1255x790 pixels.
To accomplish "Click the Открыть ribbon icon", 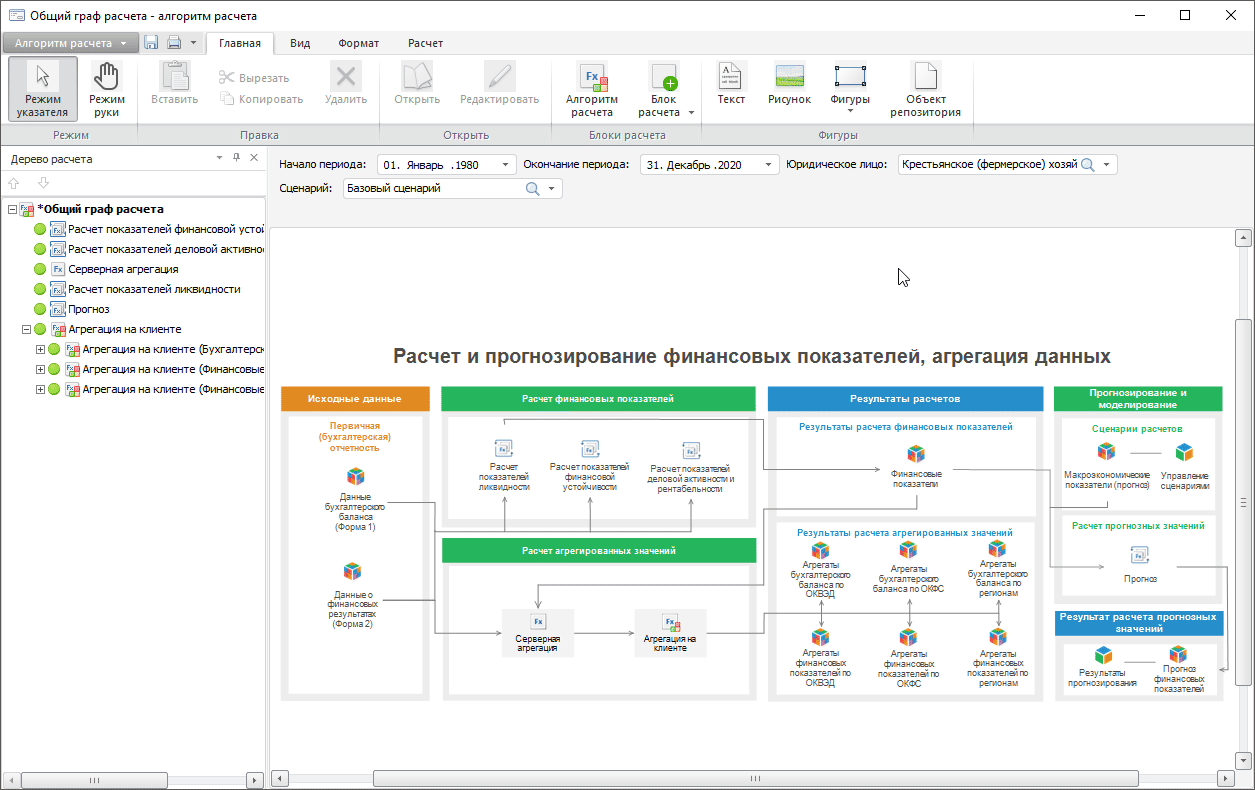I will click(x=417, y=76).
